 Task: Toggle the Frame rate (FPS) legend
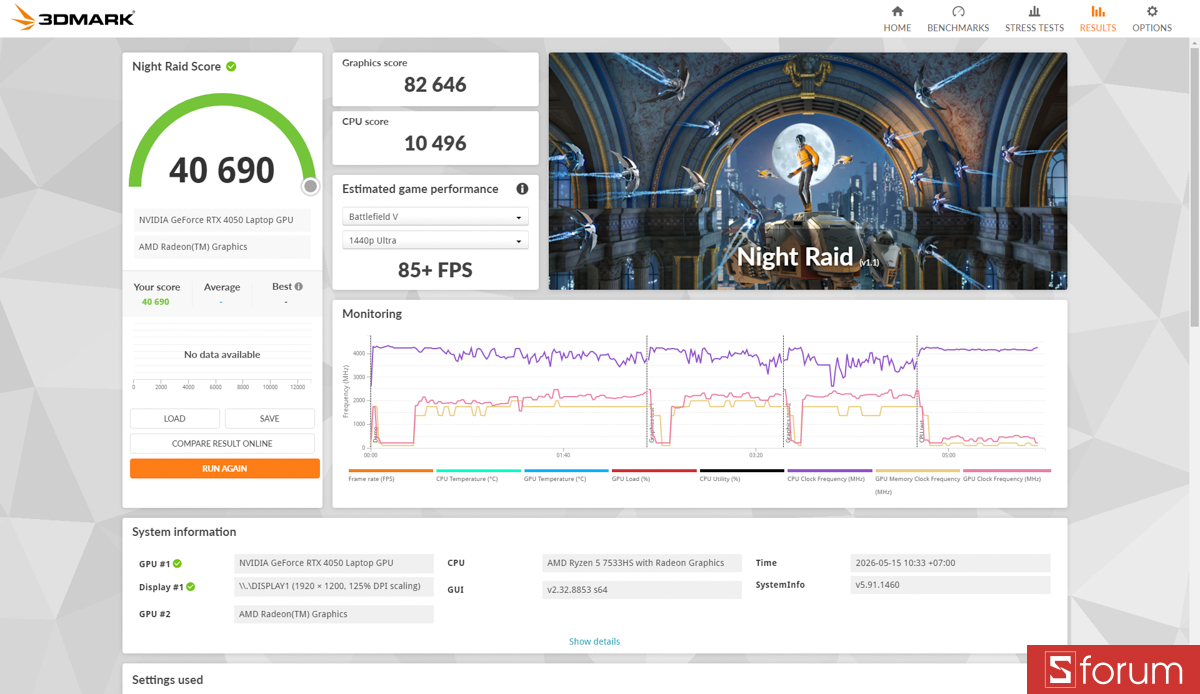(x=390, y=476)
